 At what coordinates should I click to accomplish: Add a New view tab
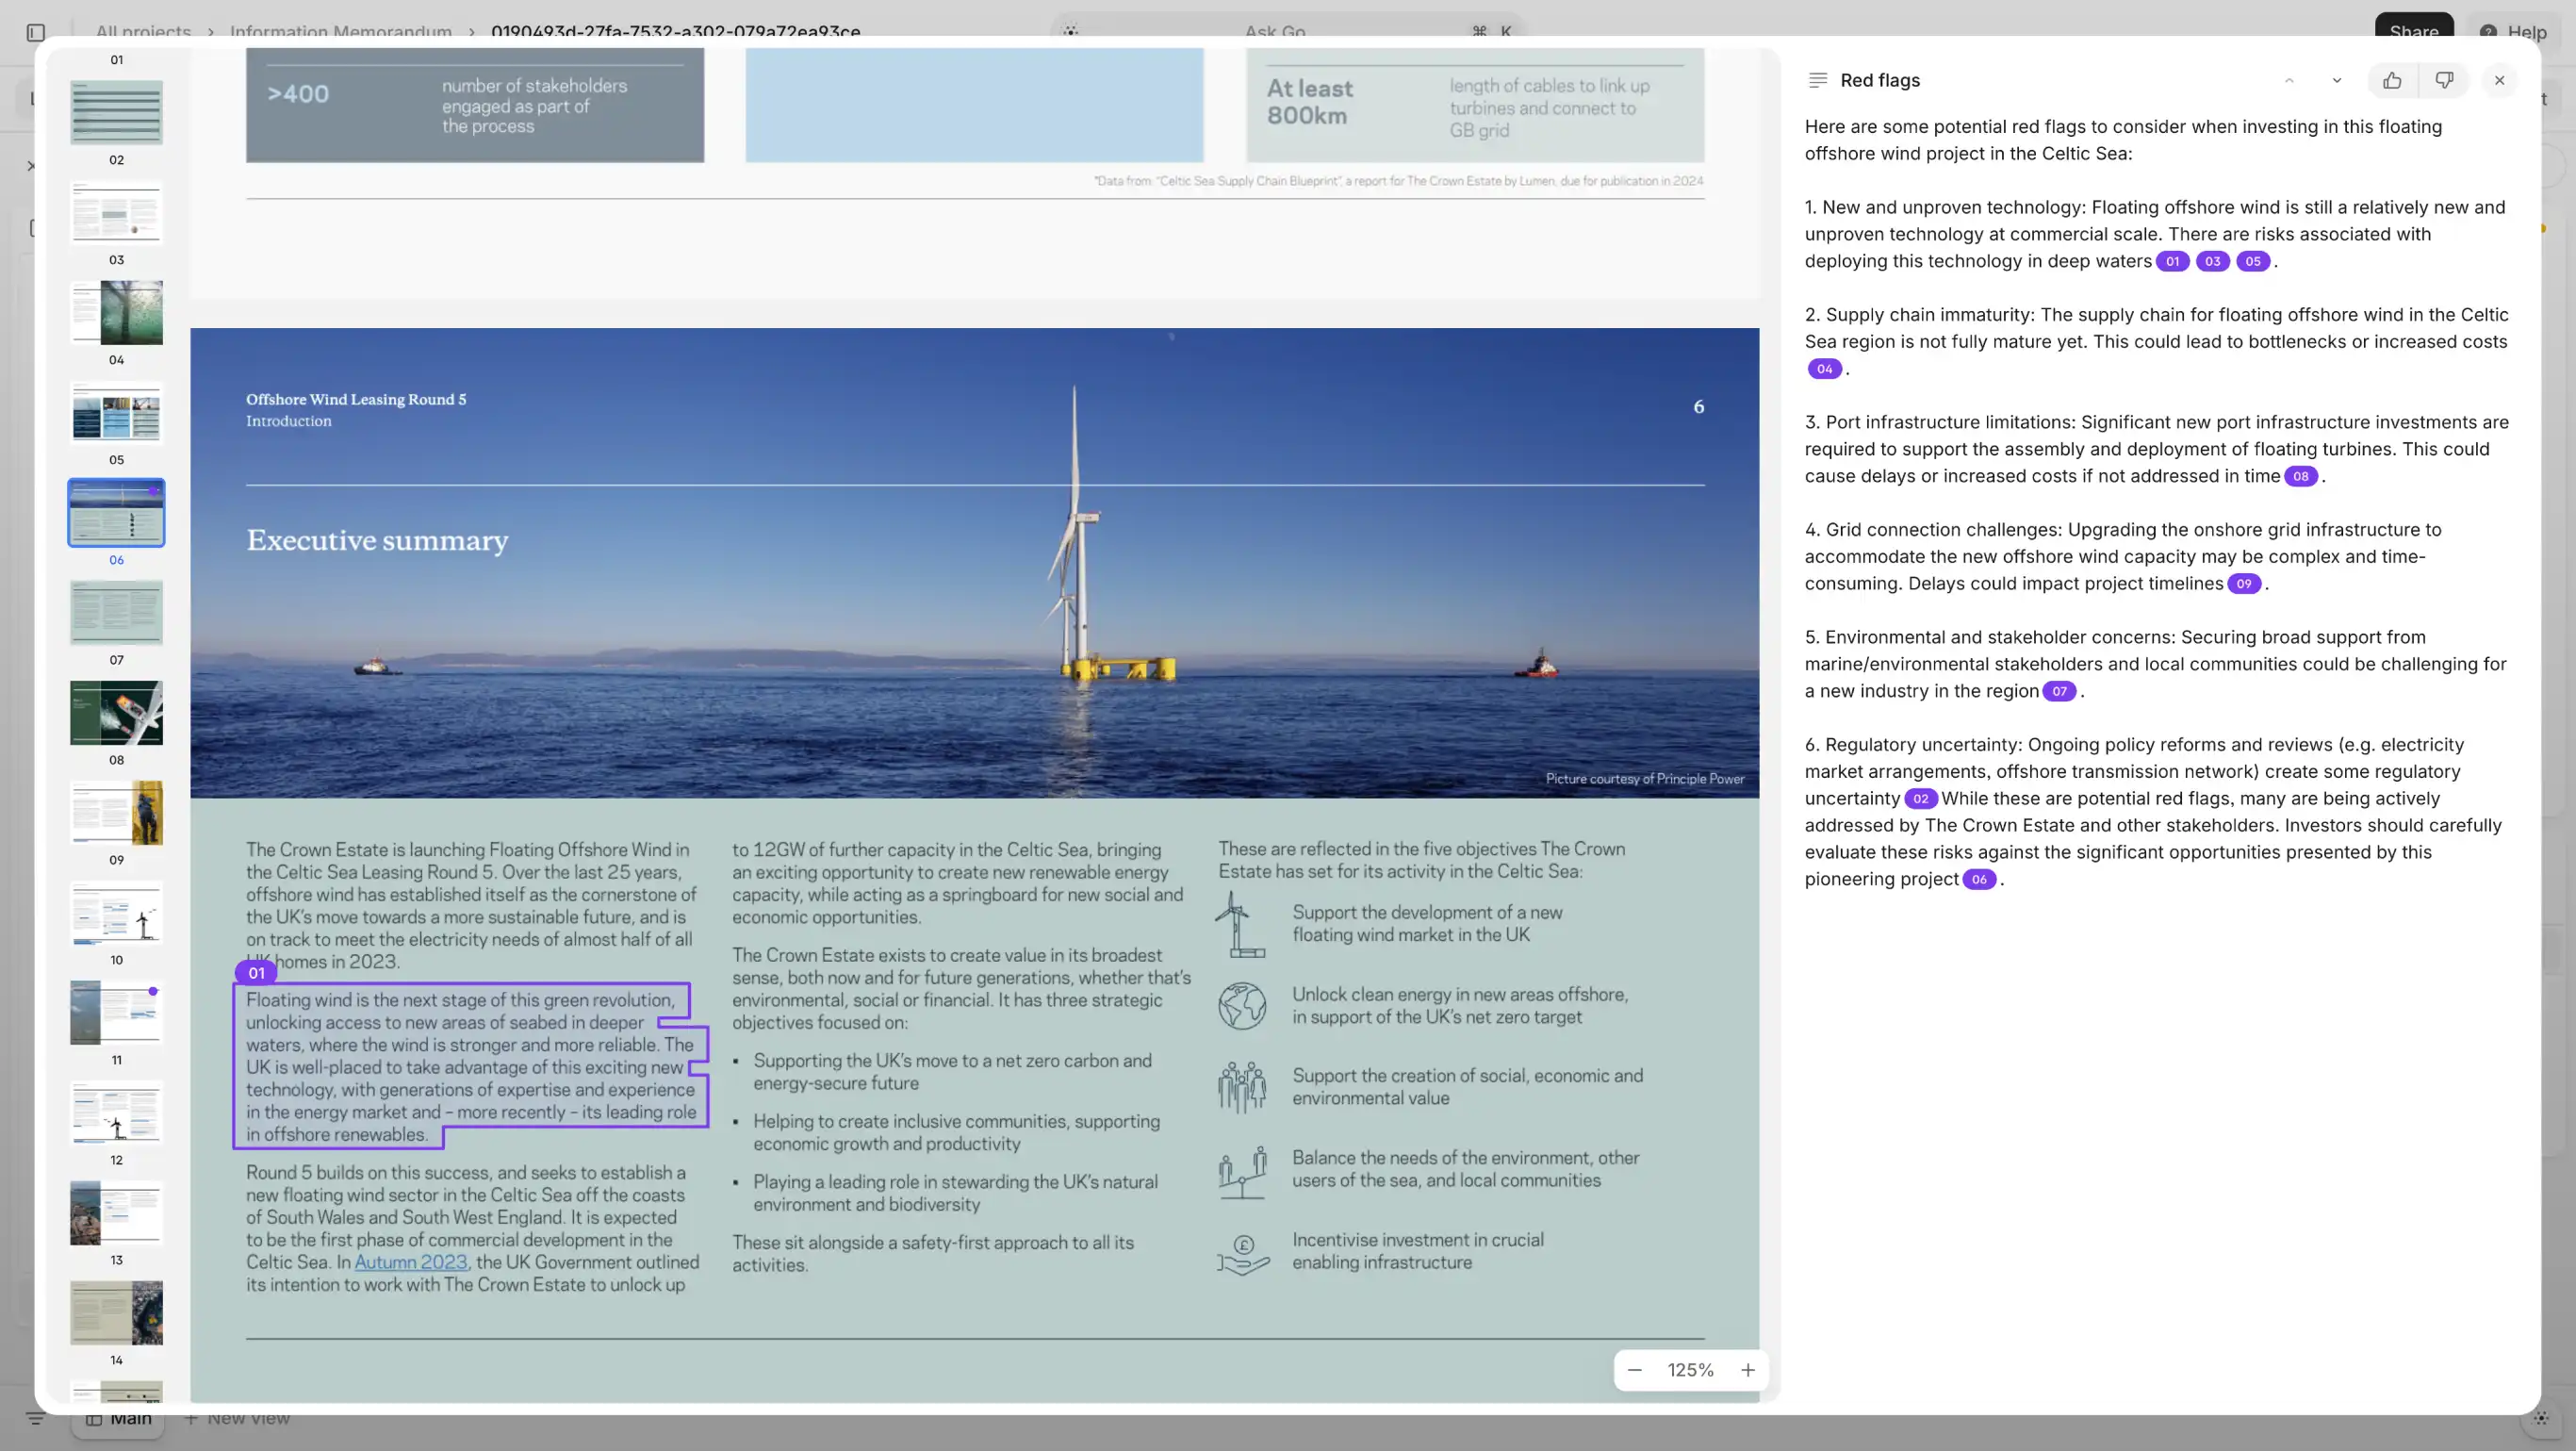[238, 1418]
